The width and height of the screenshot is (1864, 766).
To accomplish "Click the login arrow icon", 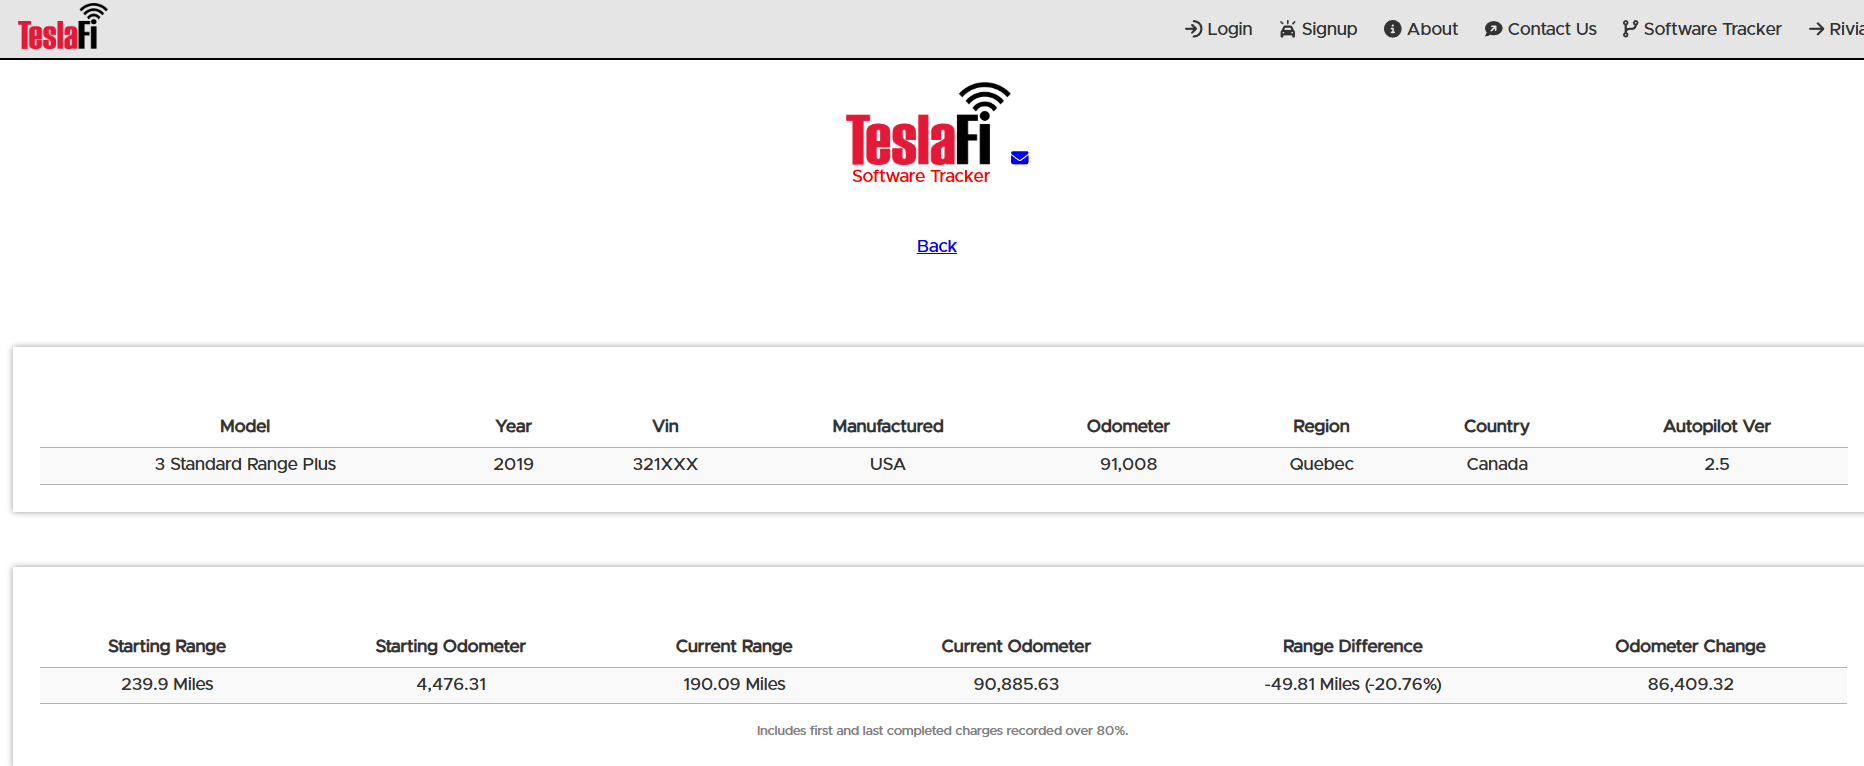I will pyautogui.click(x=1193, y=29).
